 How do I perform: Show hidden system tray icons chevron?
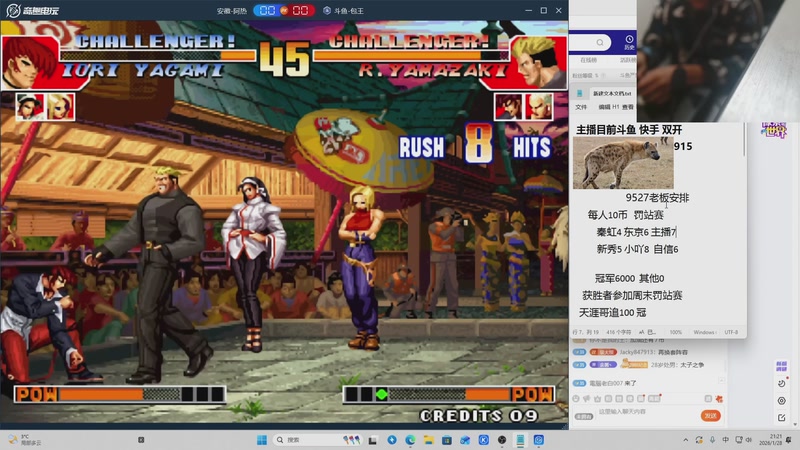[686, 440]
